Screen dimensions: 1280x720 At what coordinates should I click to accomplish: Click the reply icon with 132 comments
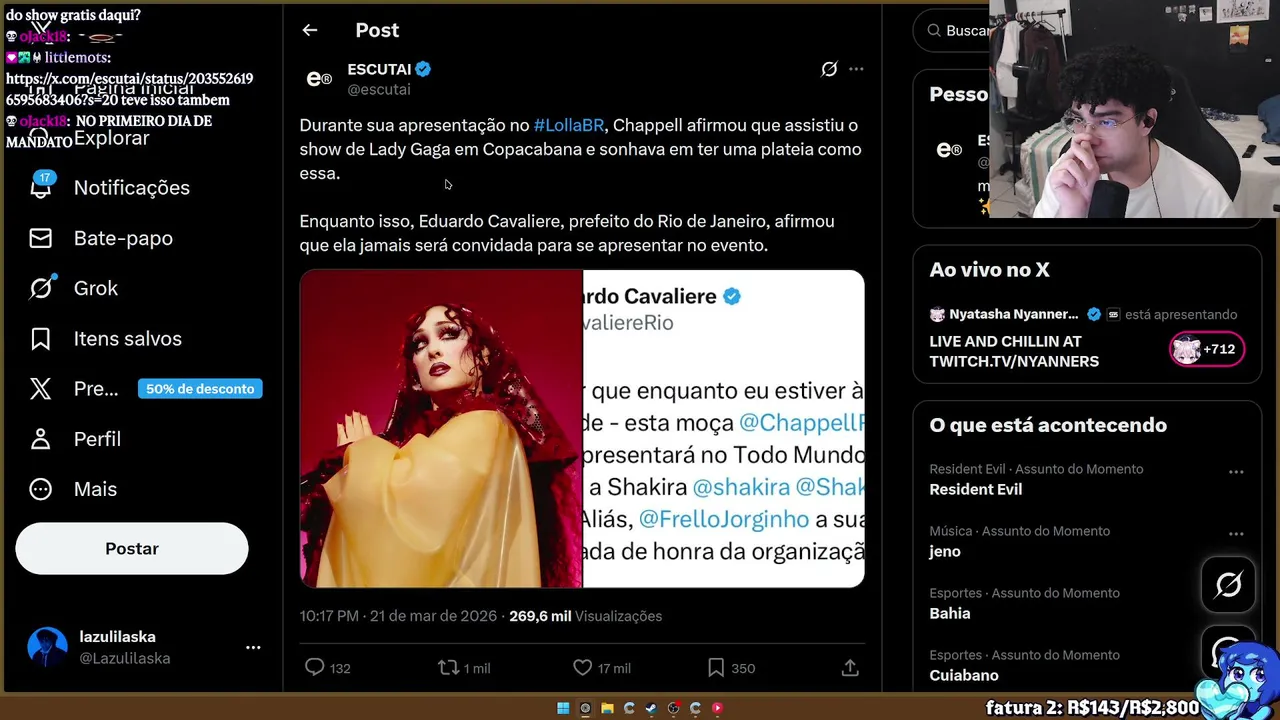[x=314, y=667]
